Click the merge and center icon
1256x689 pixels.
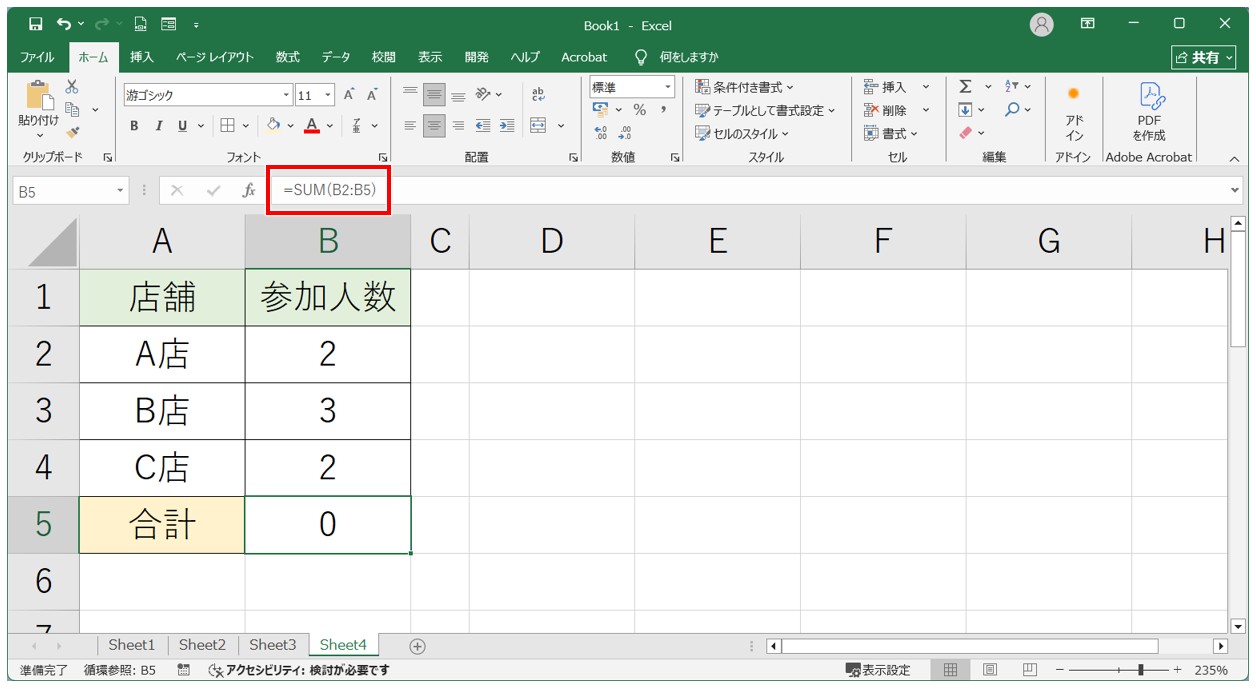538,125
